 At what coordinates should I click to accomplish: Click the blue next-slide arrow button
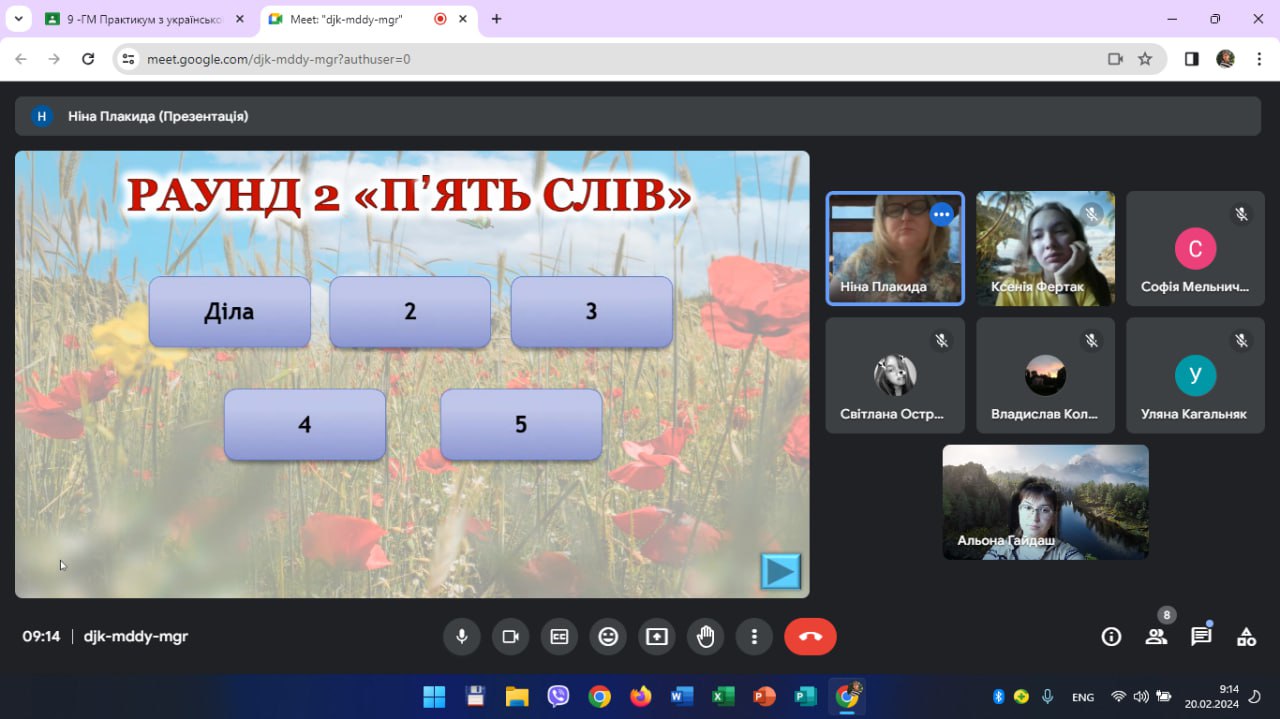[780, 571]
